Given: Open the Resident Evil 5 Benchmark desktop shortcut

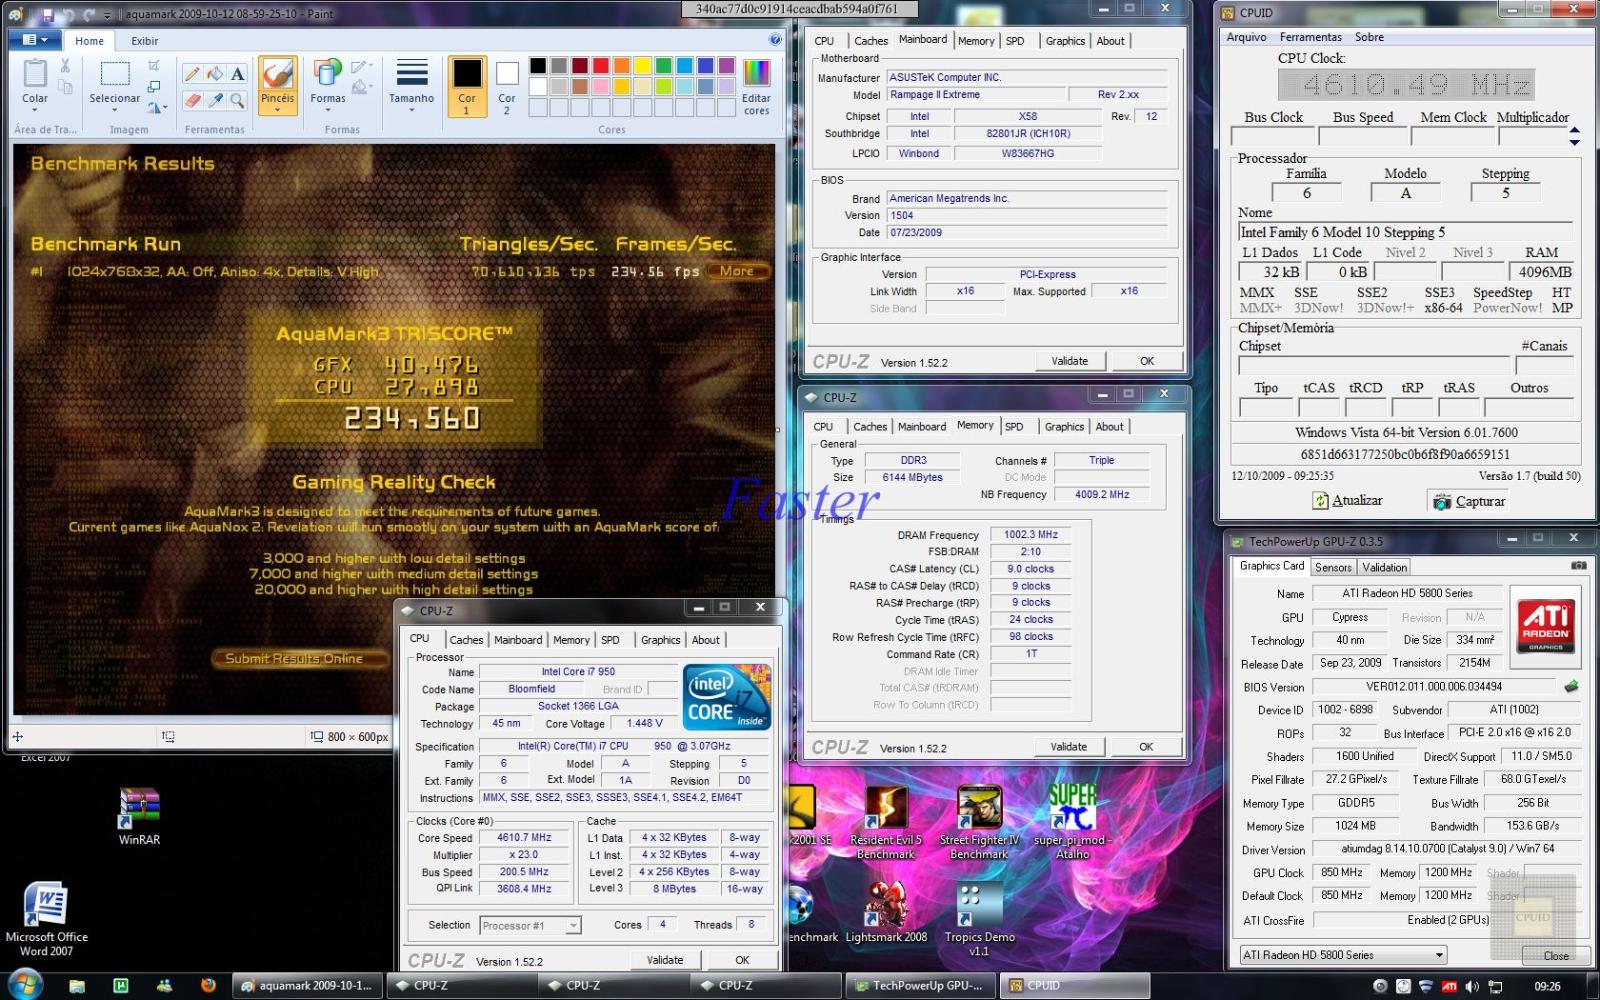Looking at the screenshot, I should [886, 822].
